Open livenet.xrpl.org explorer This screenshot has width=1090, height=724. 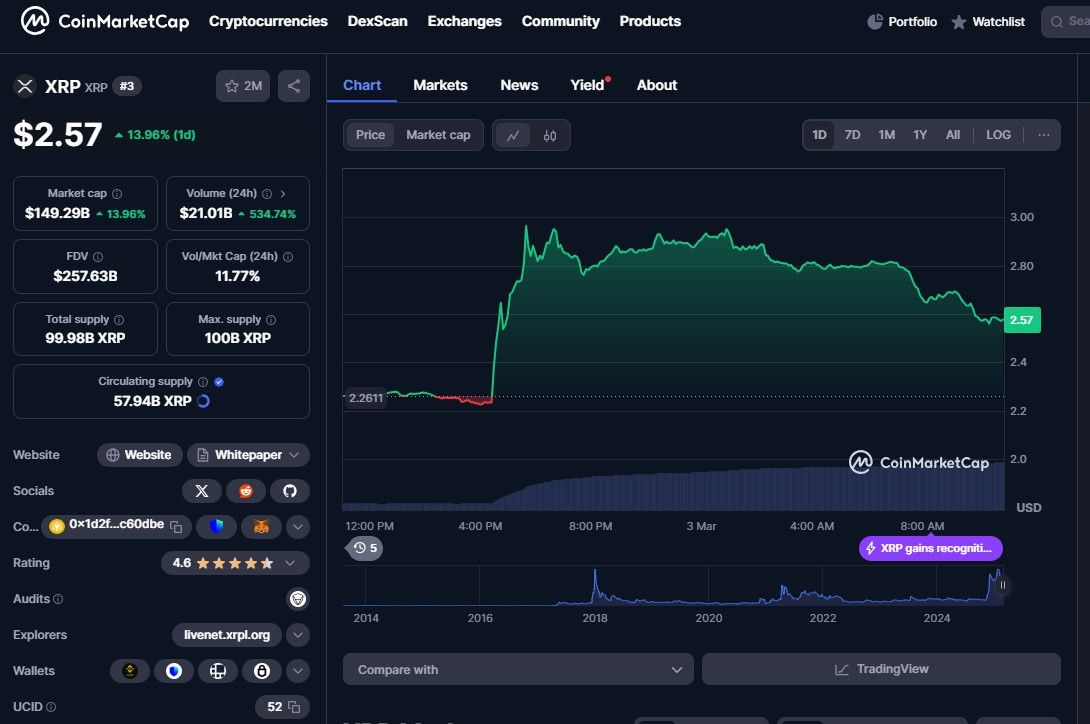(x=227, y=635)
